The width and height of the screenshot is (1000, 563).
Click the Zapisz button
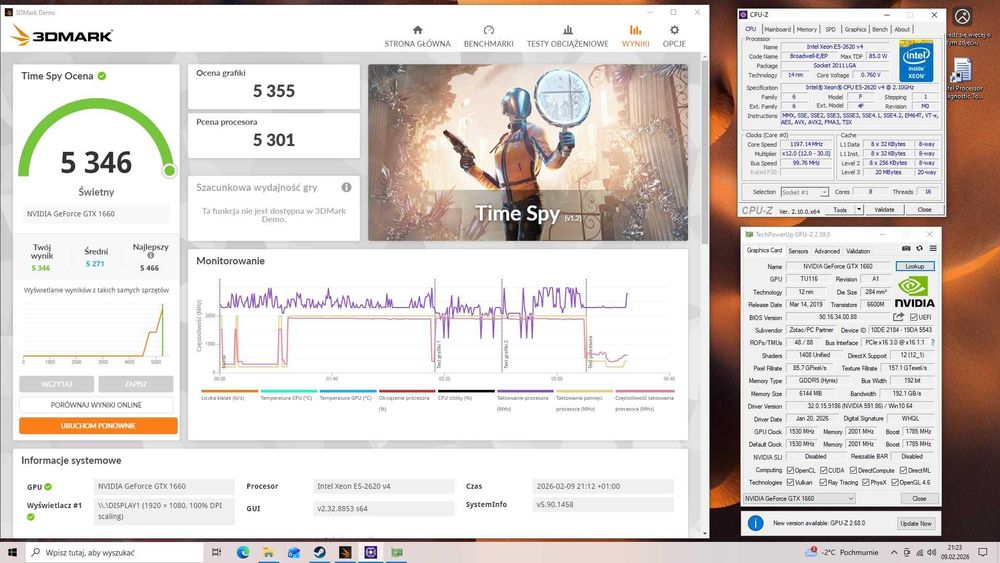pos(136,384)
